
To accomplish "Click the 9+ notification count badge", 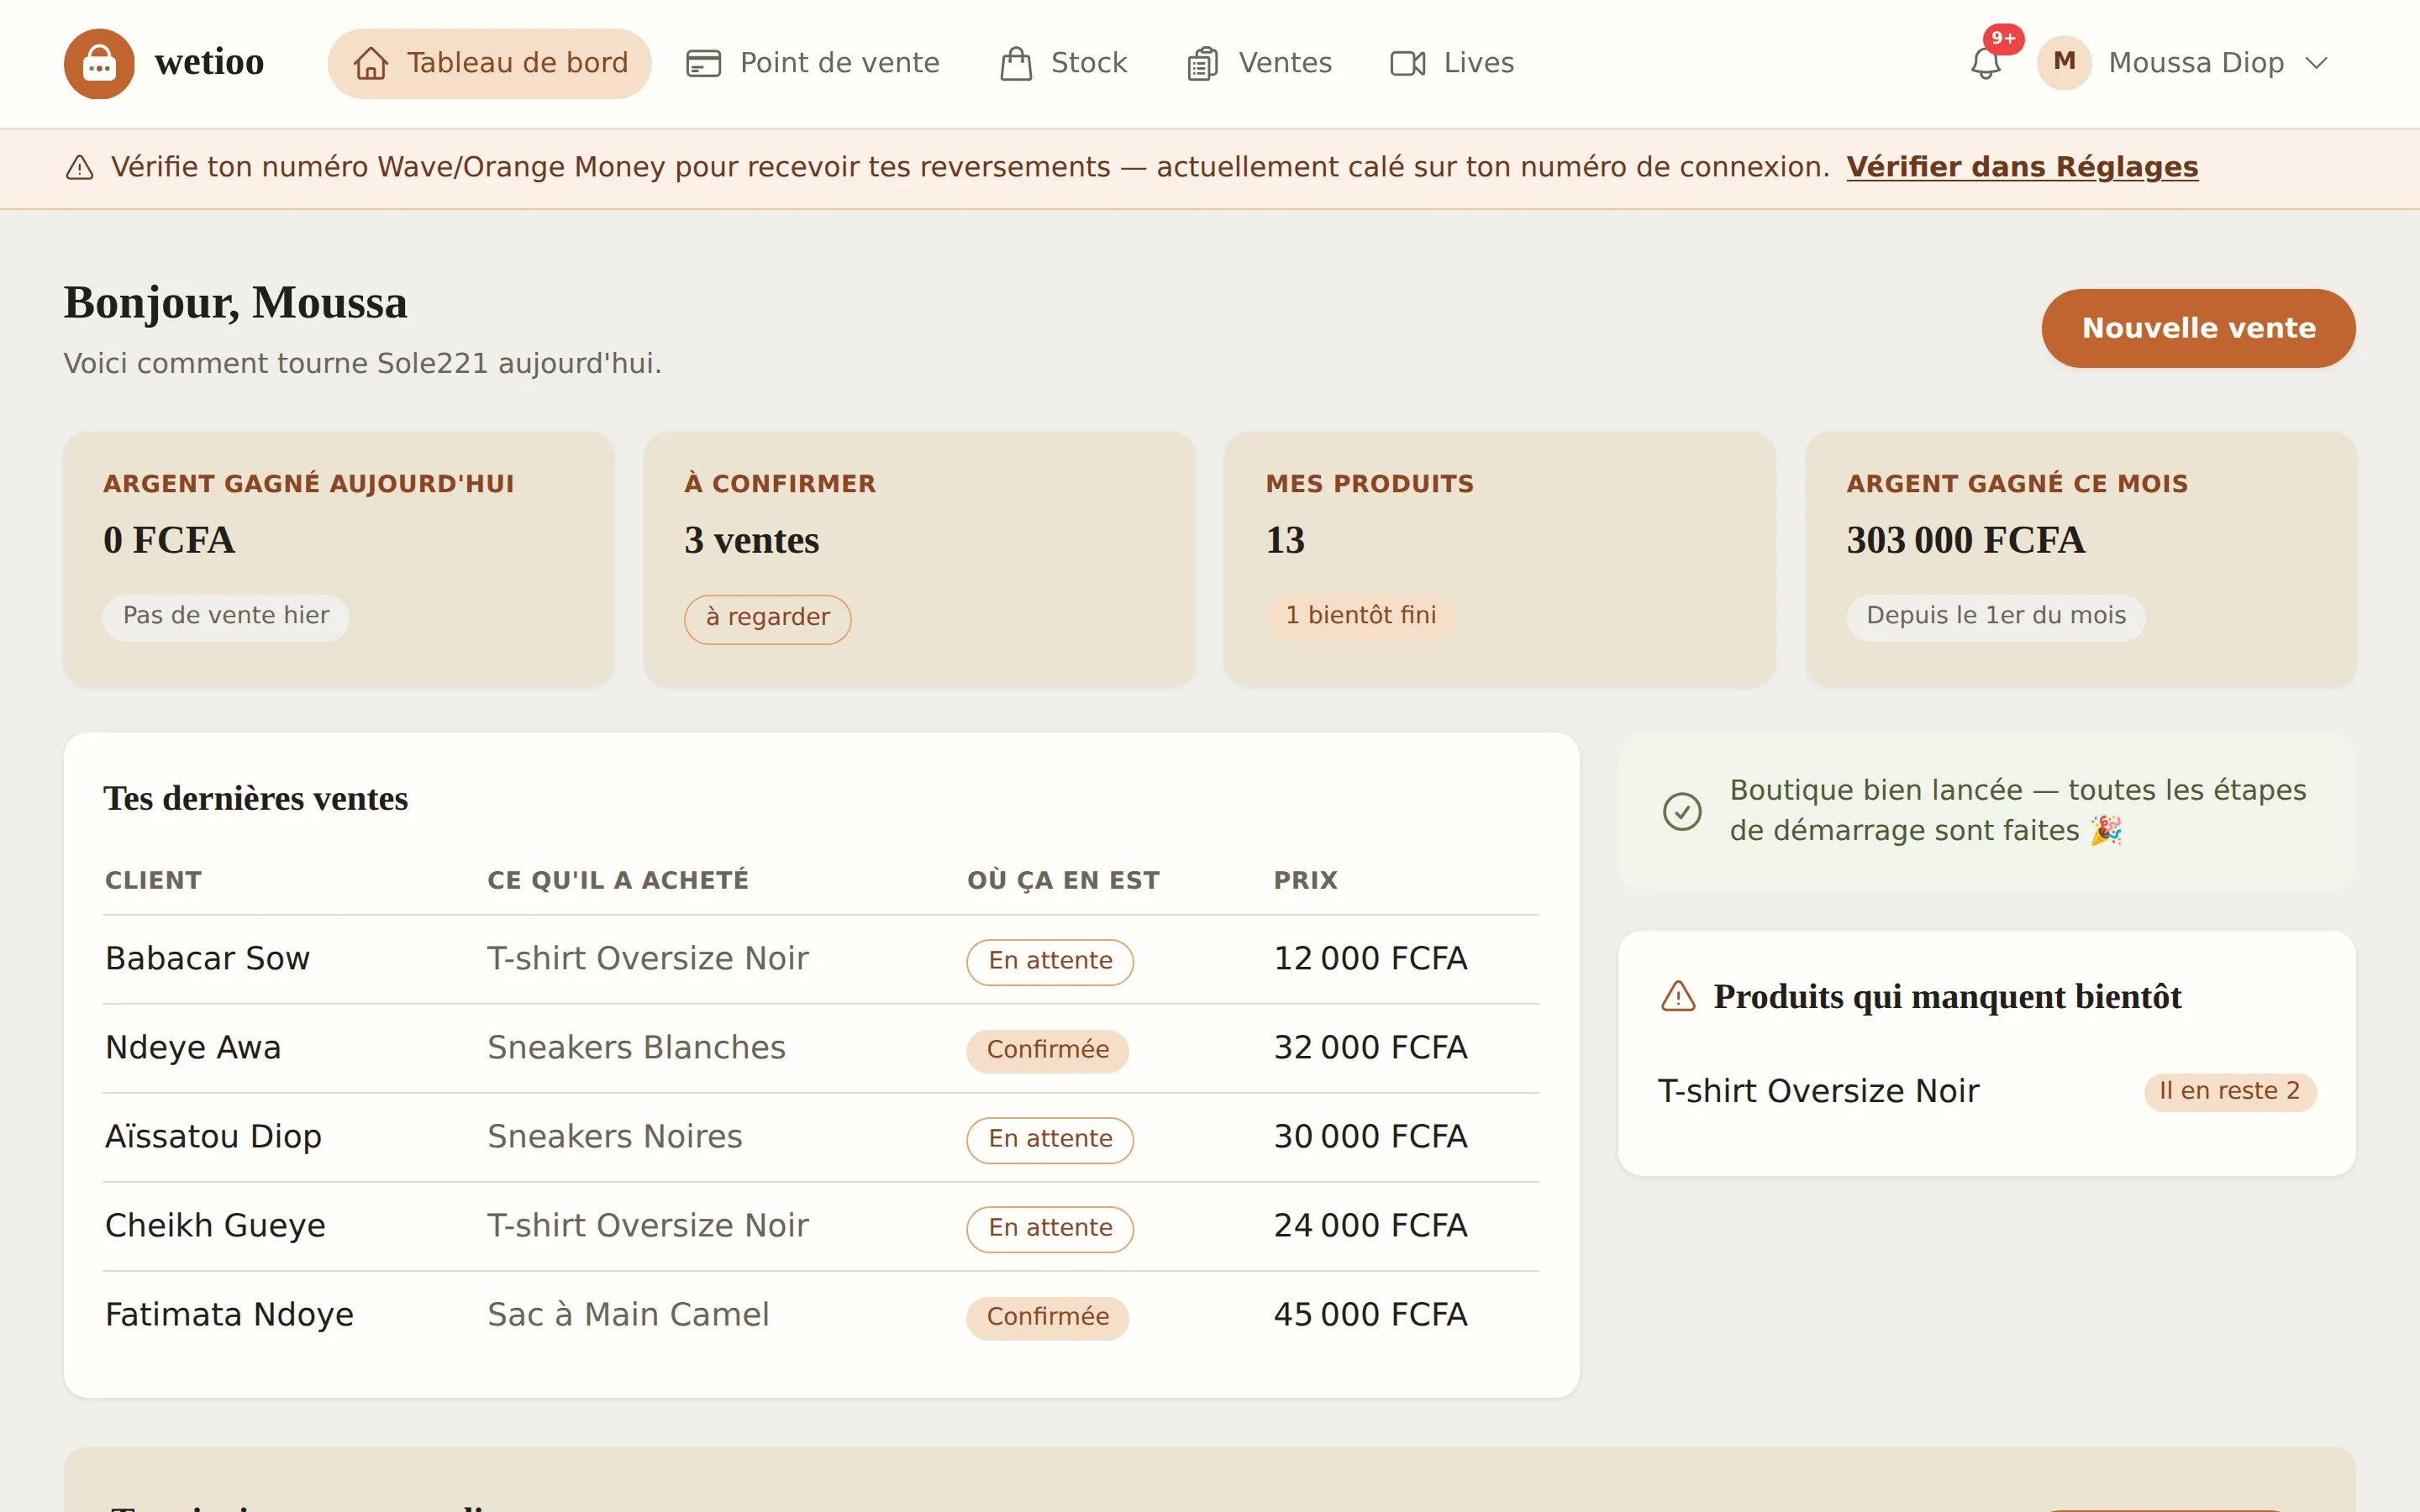I will click(2003, 39).
